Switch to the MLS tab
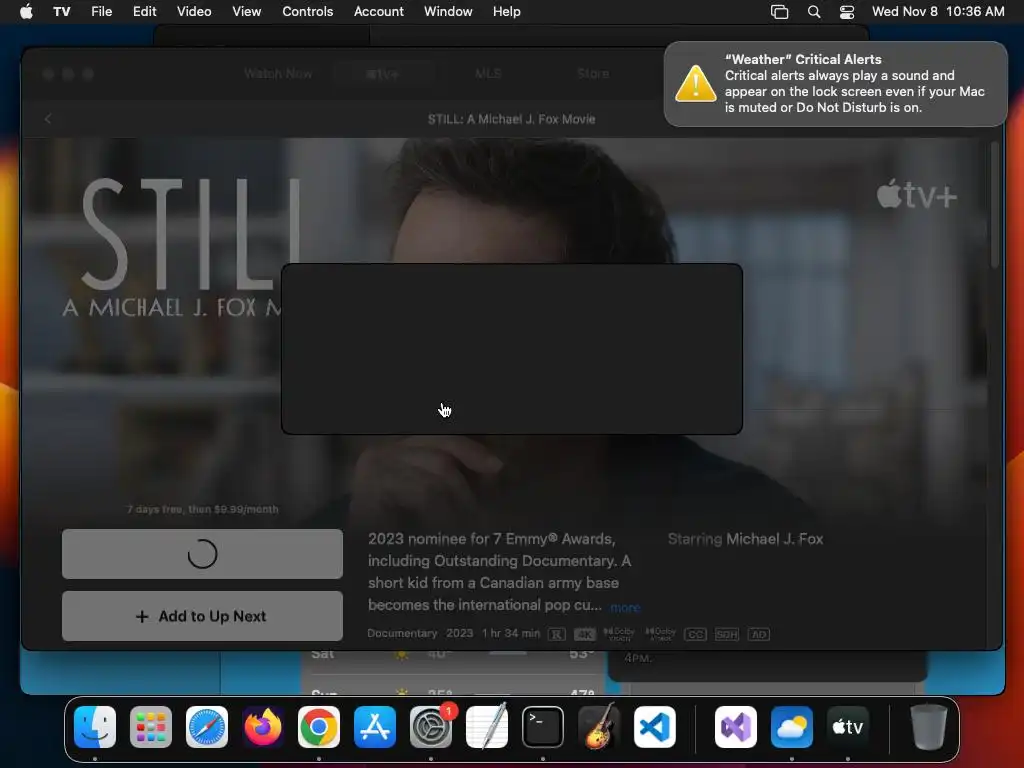 tap(488, 74)
